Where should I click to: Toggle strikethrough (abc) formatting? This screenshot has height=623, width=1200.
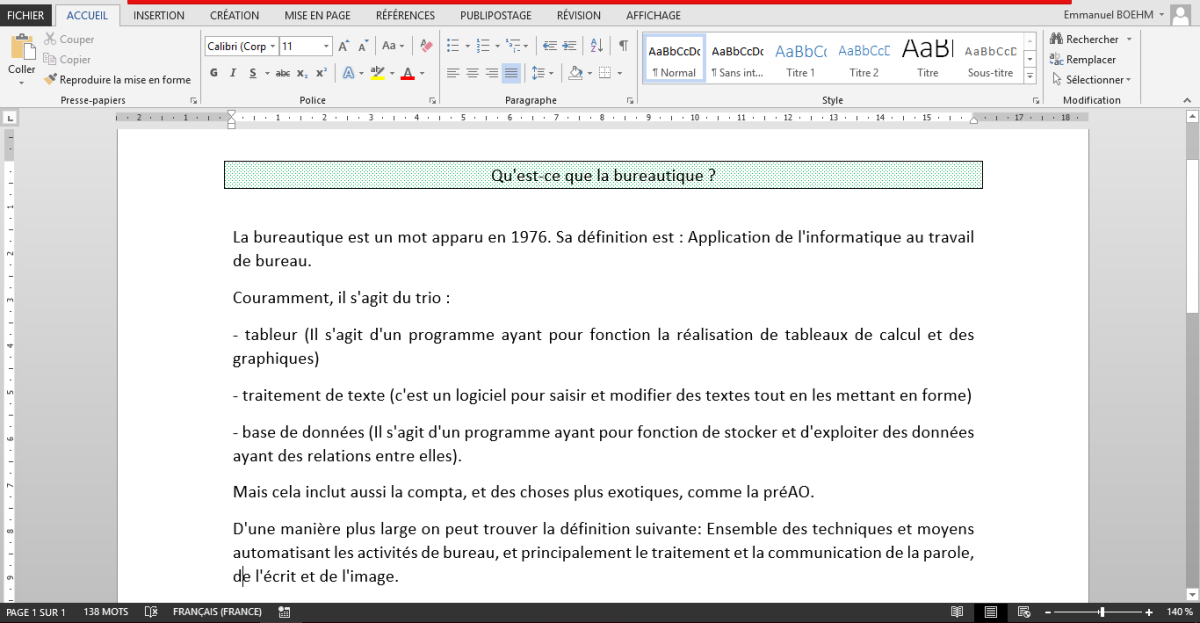pyautogui.click(x=283, y=73)
